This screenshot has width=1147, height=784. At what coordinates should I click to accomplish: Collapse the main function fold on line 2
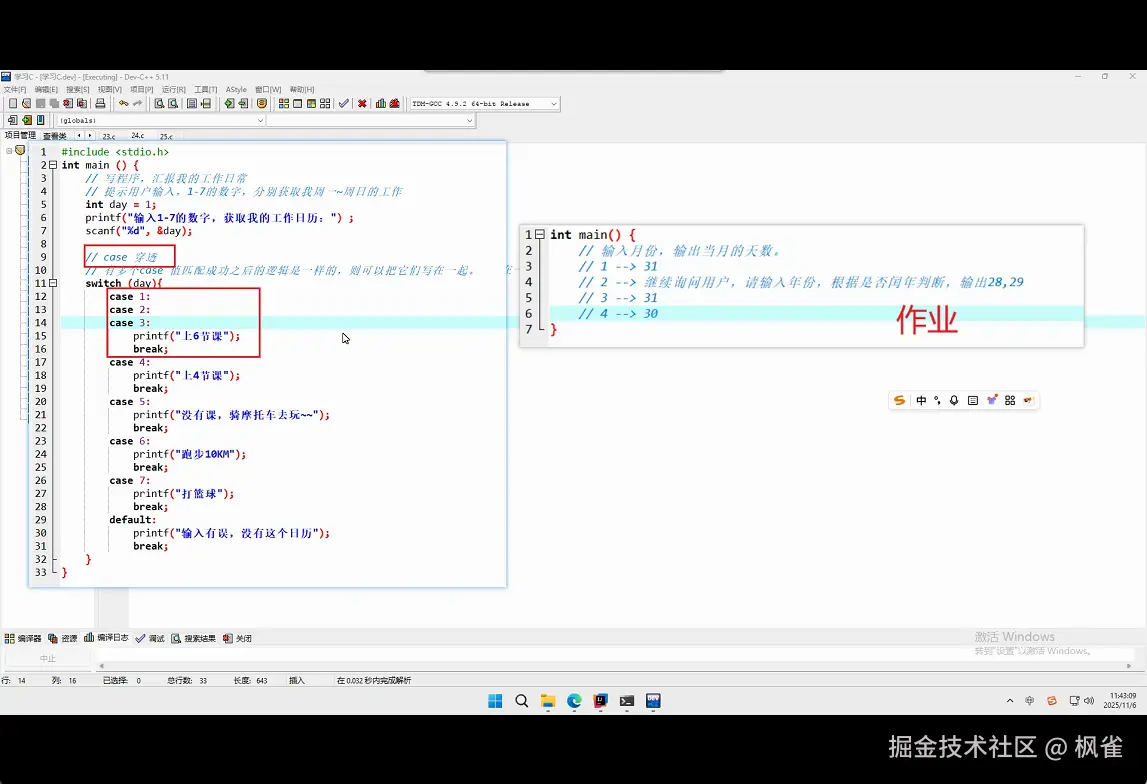pos(53,165)
